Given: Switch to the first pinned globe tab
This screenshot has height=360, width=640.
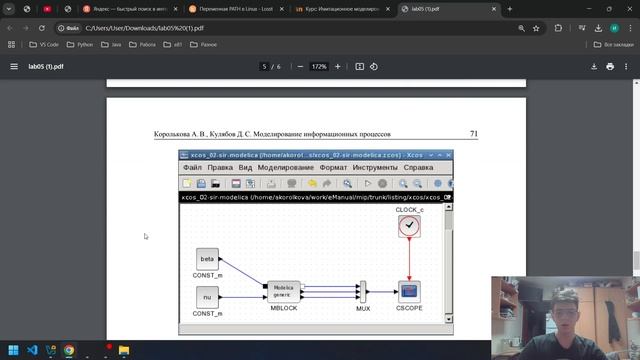Looking at the screenshot, I should coord(27,9).
